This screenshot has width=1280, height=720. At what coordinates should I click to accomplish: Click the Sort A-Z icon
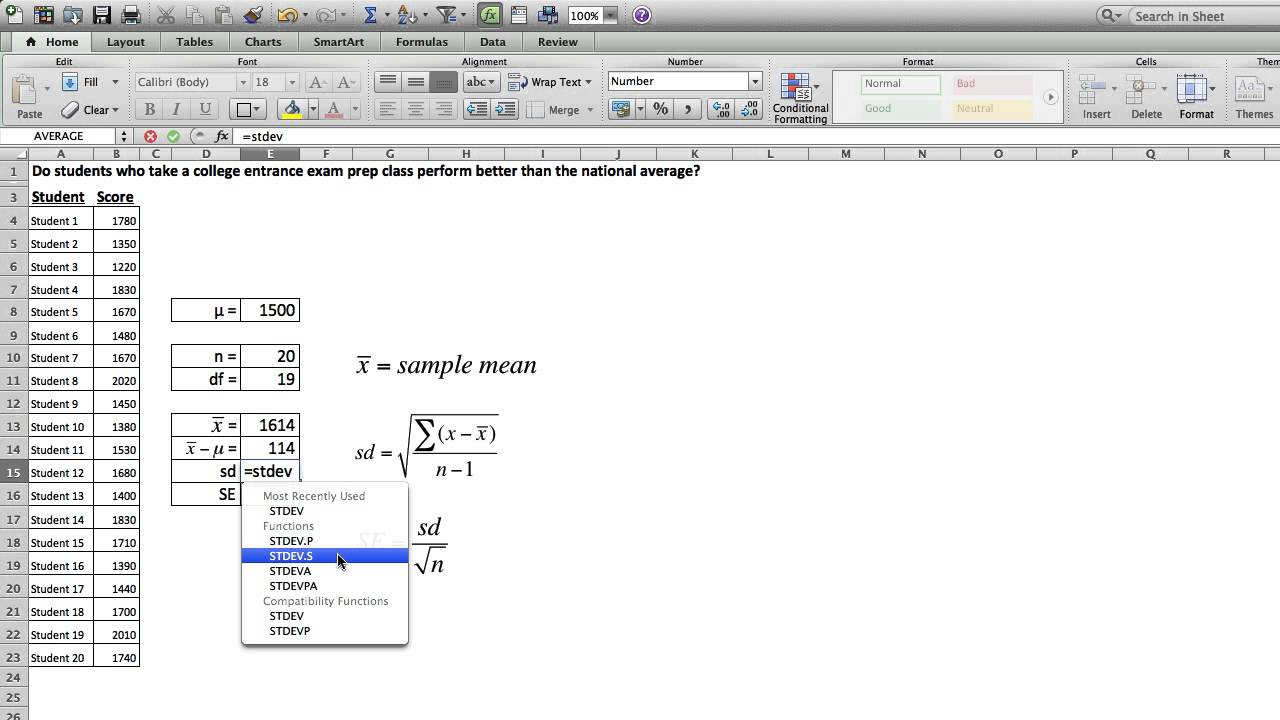click(407, 15)
